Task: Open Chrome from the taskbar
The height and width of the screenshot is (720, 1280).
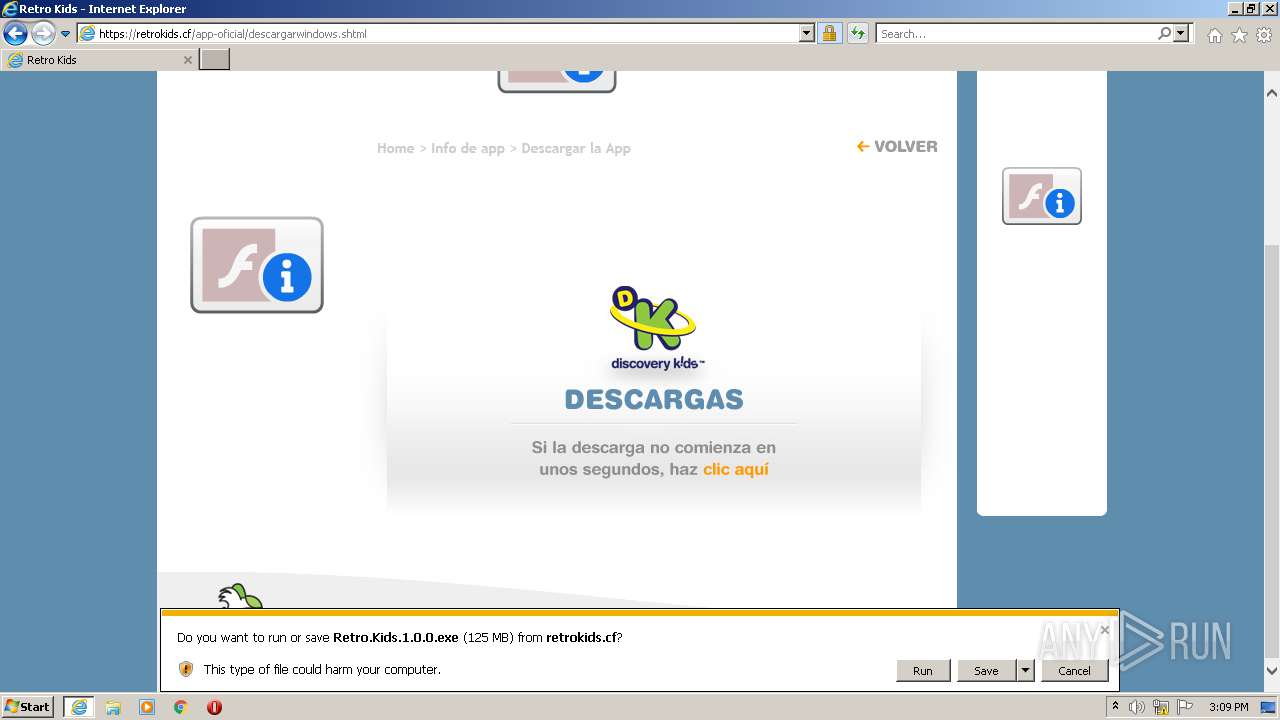Action: (x=181, y=707)
